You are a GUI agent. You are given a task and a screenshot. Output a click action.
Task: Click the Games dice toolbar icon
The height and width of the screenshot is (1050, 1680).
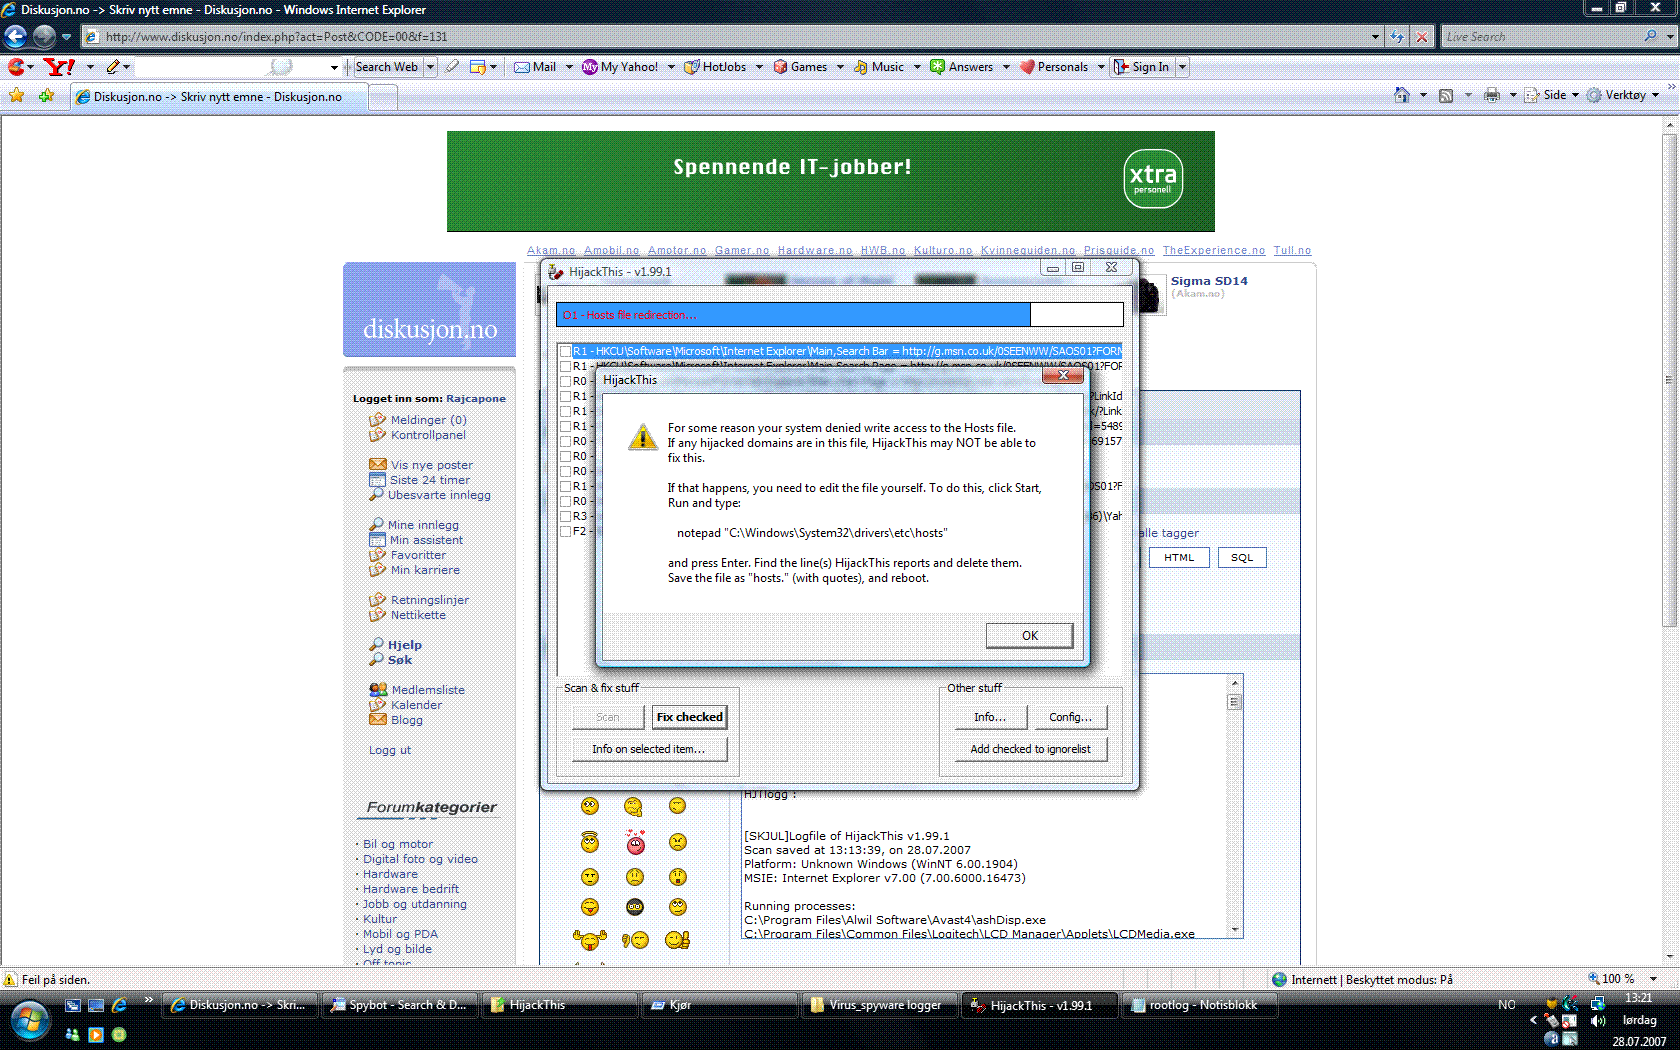click(780, 67)
